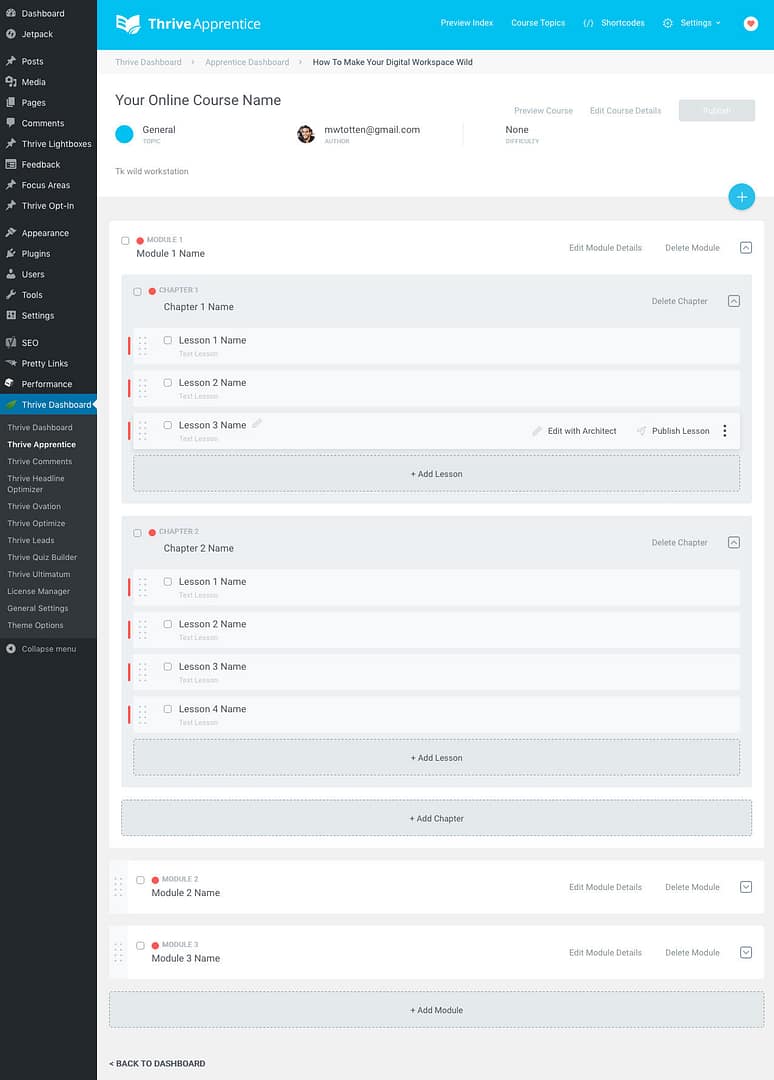Click the pencil icon beside Lesson 3 Name

pyautogui.click(x=257, y=424)
